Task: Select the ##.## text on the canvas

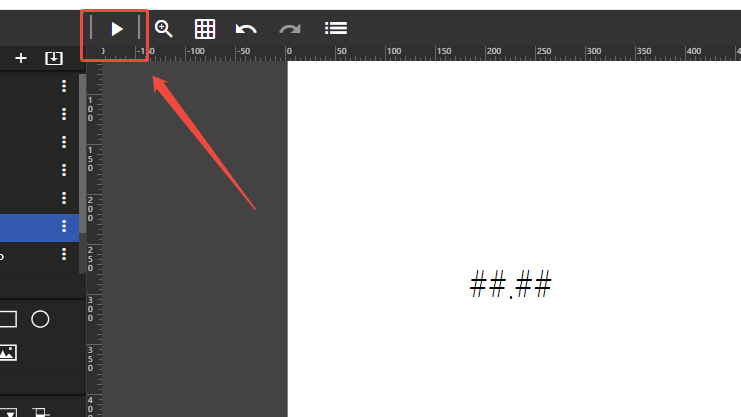Action: pos(510,284)
